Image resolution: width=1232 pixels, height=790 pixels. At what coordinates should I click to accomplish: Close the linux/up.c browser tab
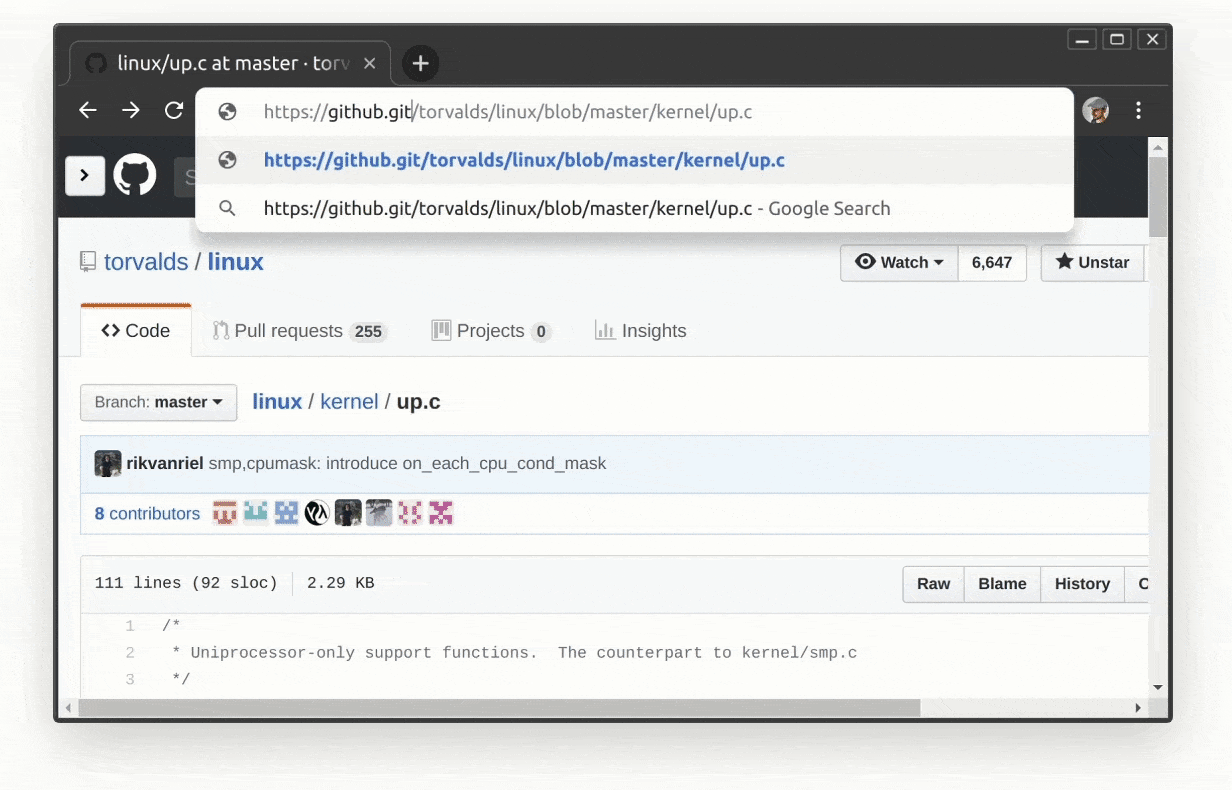click(369, 64)
